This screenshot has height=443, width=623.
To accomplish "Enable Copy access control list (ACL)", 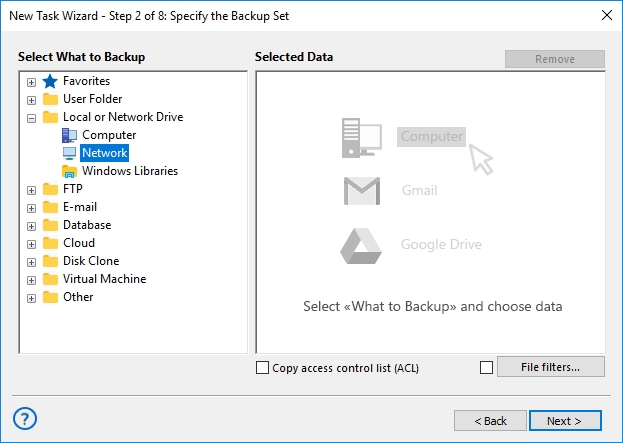I will [263, 368].
